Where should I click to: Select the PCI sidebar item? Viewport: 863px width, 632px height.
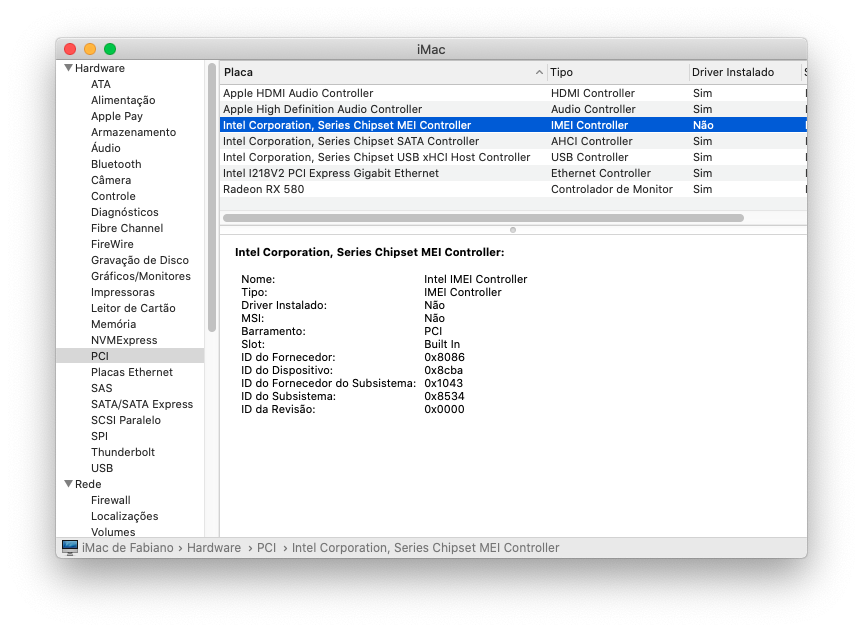point(130,356)
